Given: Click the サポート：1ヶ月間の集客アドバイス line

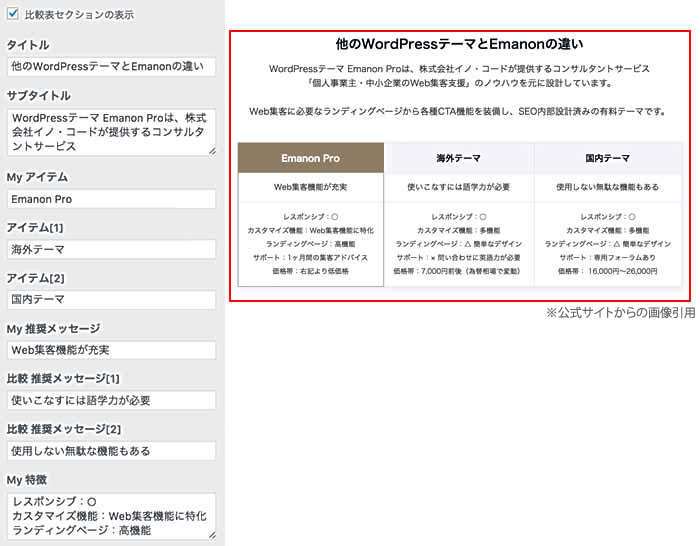Looking at the screenshot, I should [x=311, y=258].
